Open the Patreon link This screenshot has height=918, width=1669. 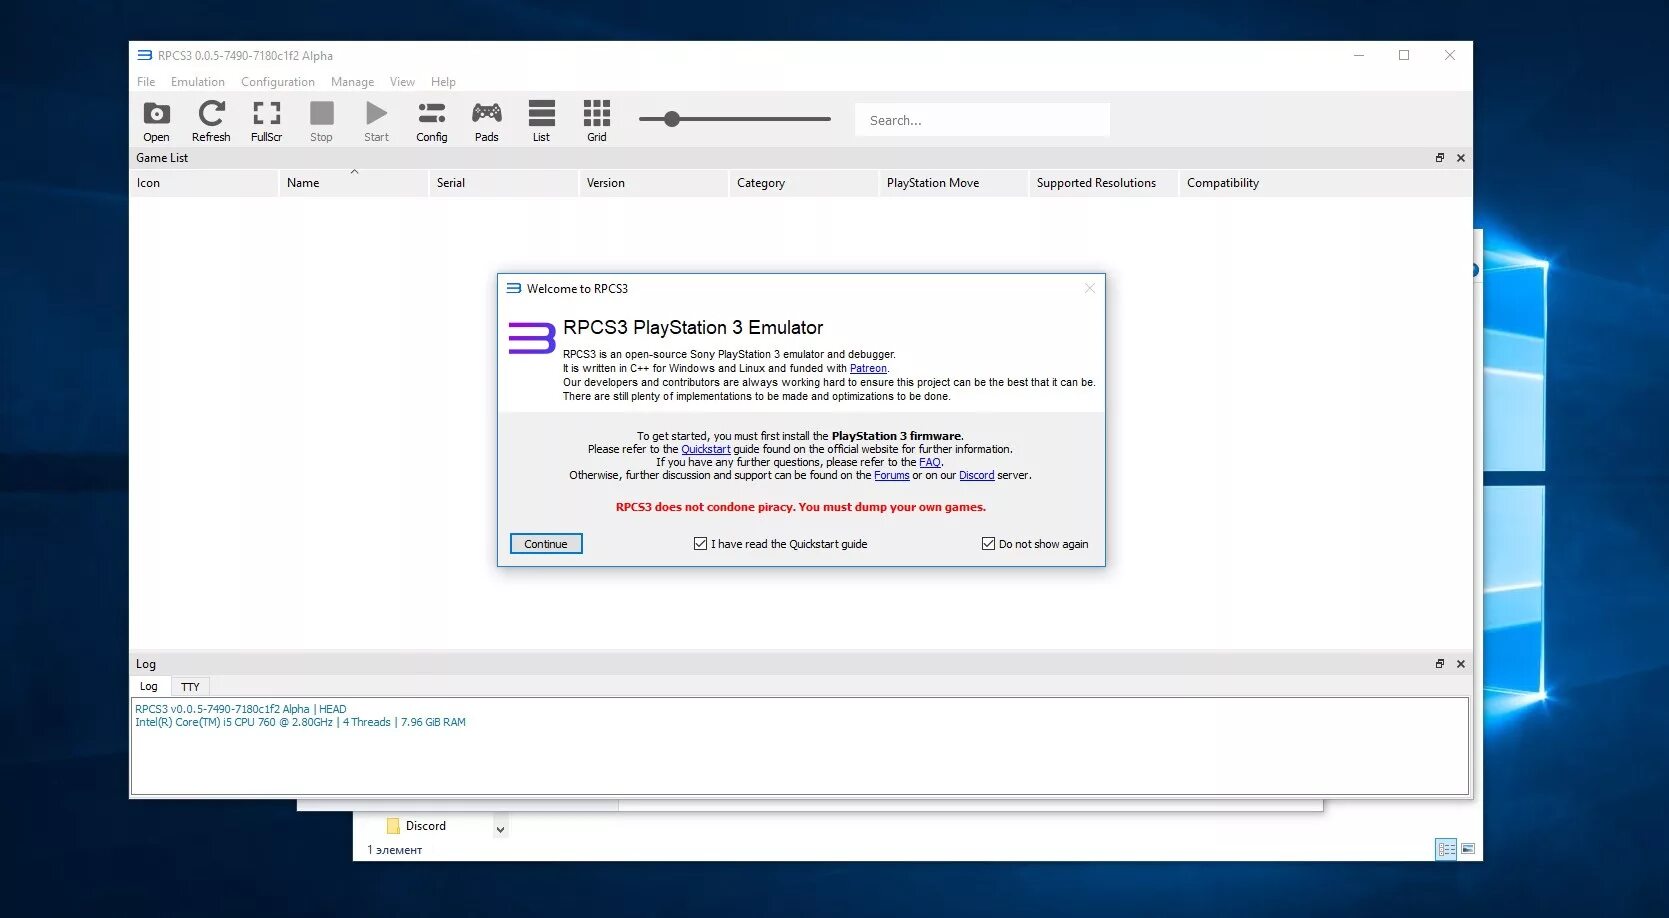coord(868,368)
